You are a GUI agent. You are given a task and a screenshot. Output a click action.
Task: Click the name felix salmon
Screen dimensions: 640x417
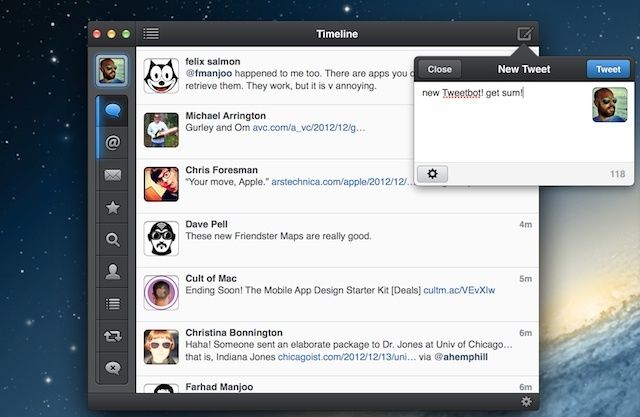(213, 62)
